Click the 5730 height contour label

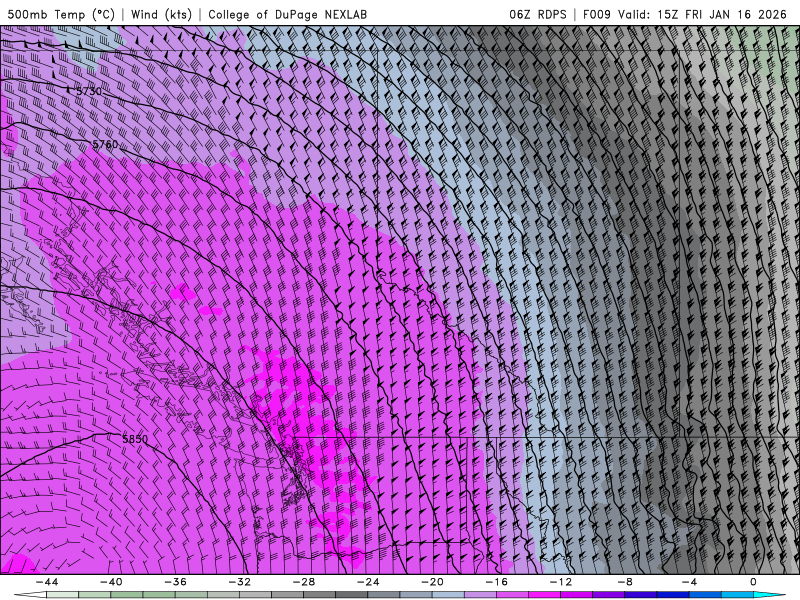point(89,91)
